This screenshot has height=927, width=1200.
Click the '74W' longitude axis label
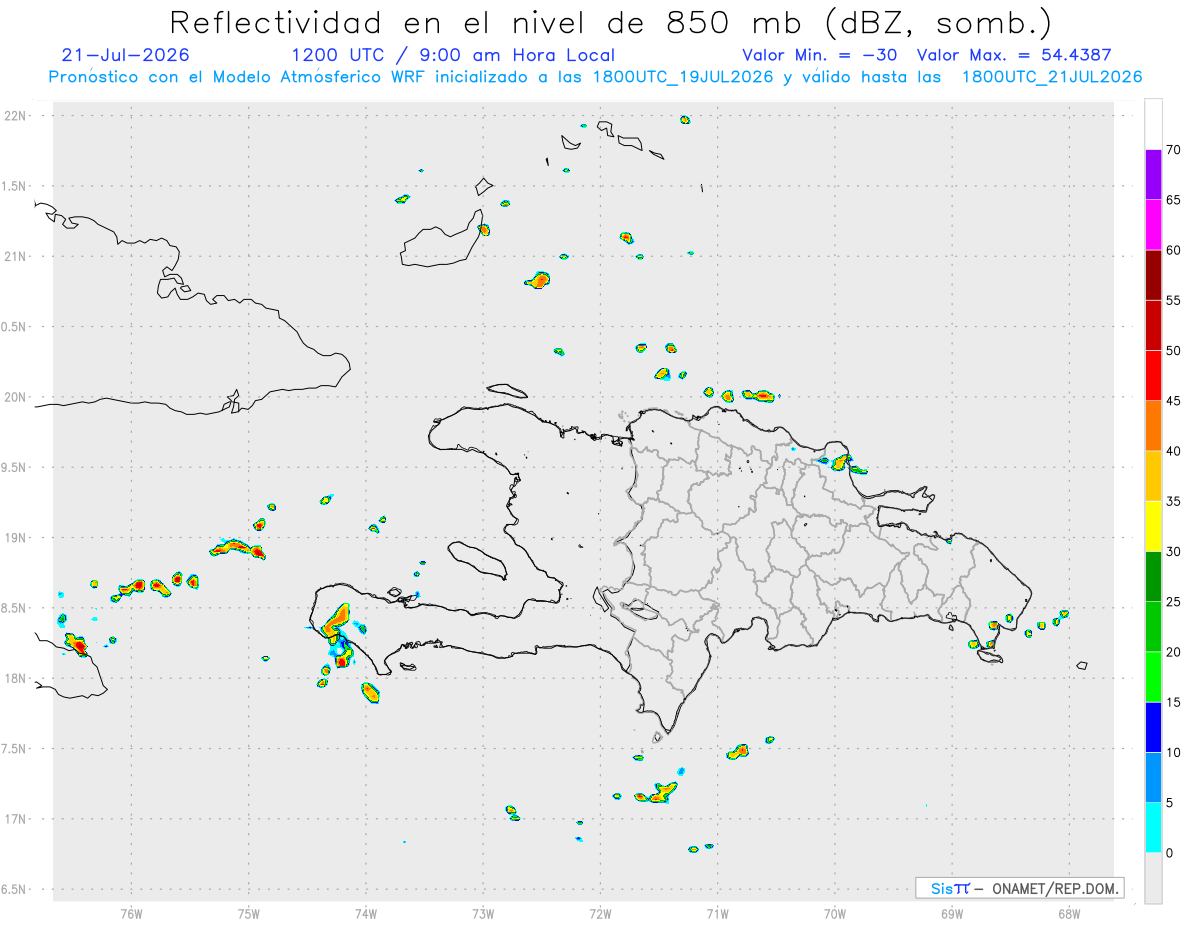366,913
